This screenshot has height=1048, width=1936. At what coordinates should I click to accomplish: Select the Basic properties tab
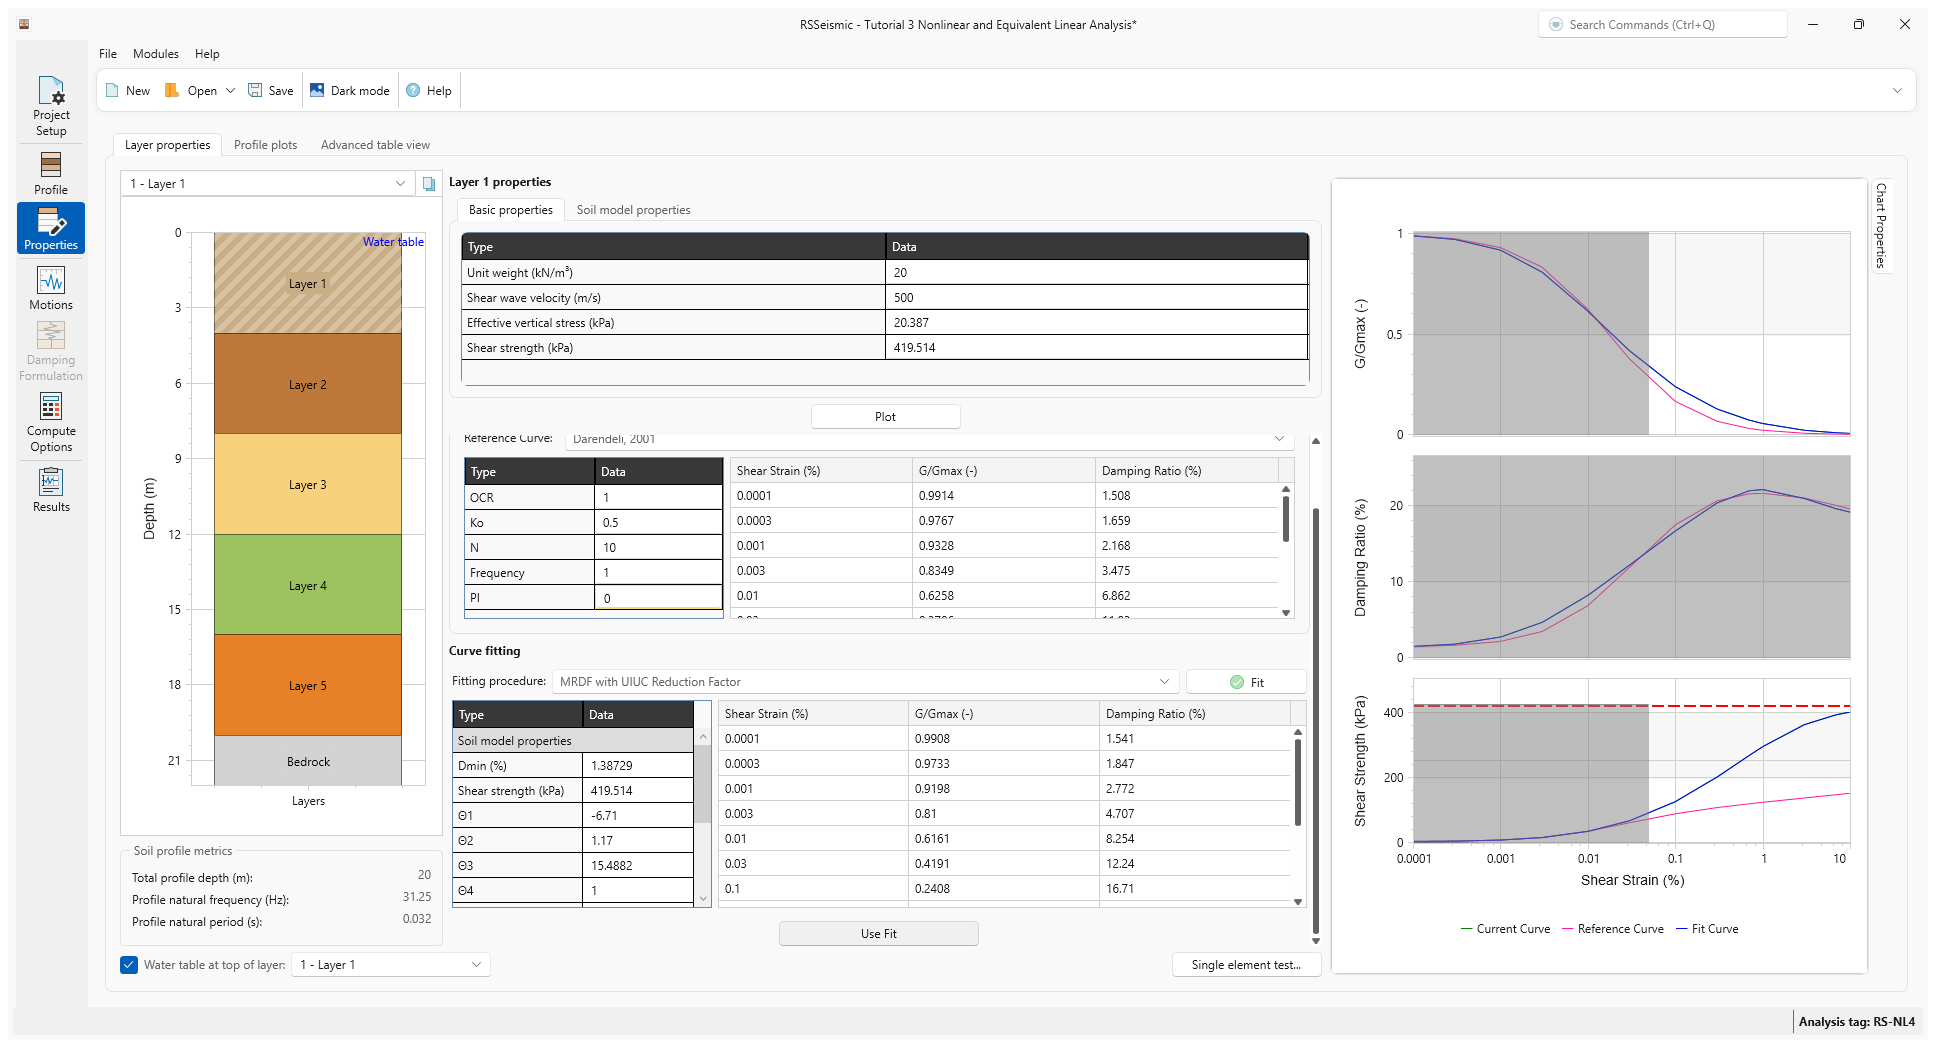coord(510,210)
